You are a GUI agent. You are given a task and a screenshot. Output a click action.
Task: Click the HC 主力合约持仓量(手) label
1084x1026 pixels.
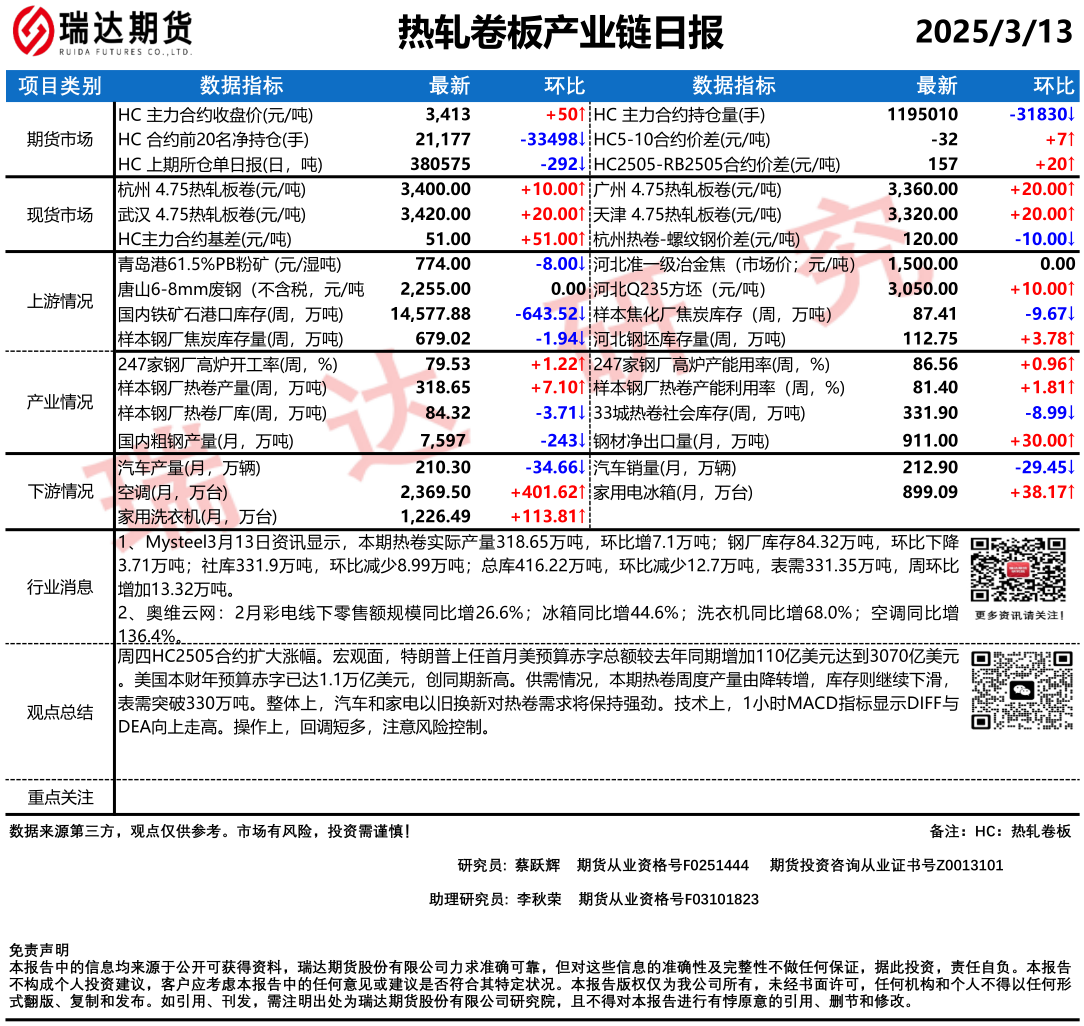679,115
